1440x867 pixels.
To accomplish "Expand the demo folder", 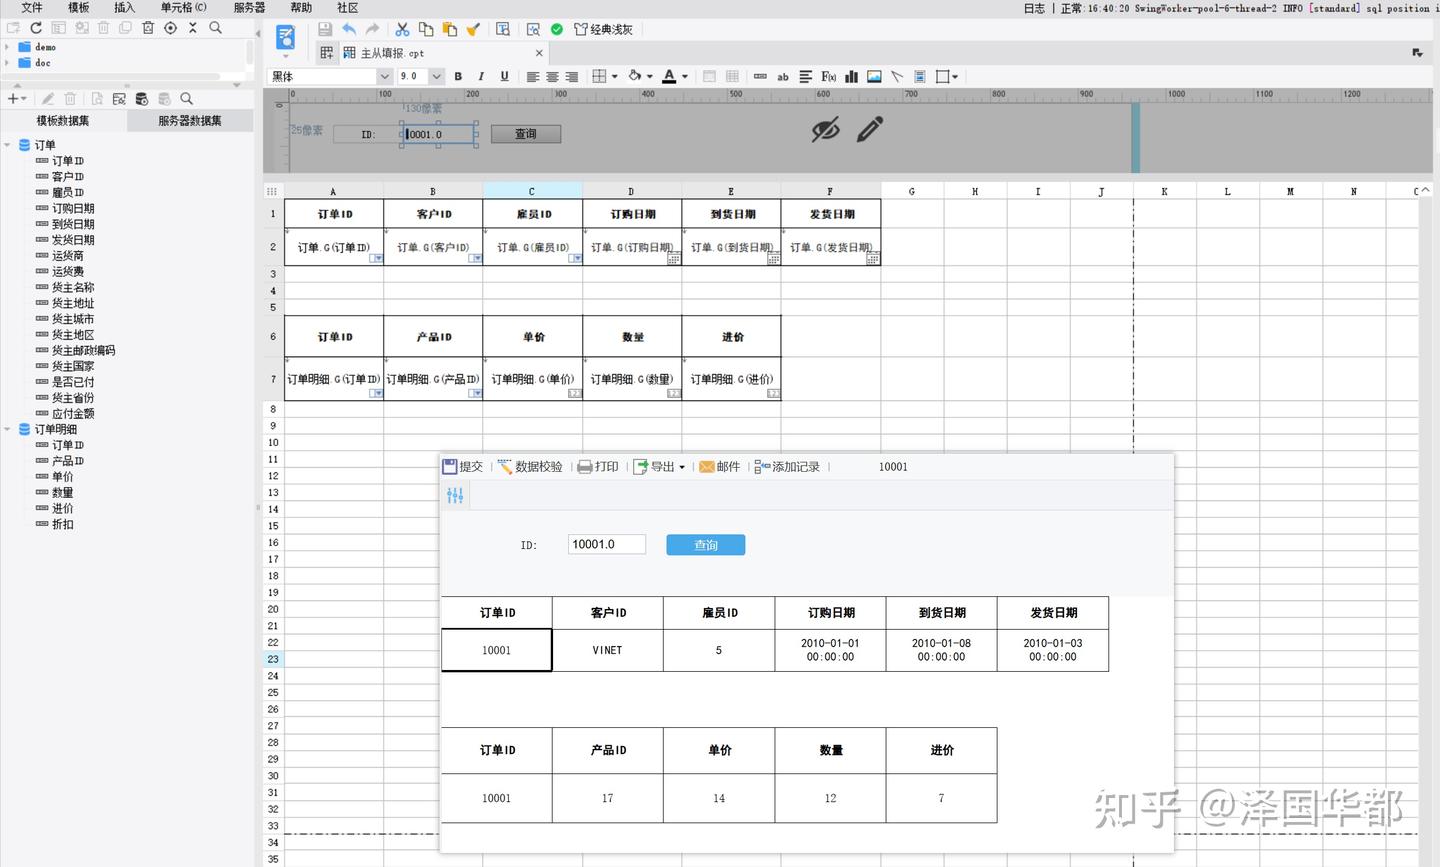I will tap(7, 47).
